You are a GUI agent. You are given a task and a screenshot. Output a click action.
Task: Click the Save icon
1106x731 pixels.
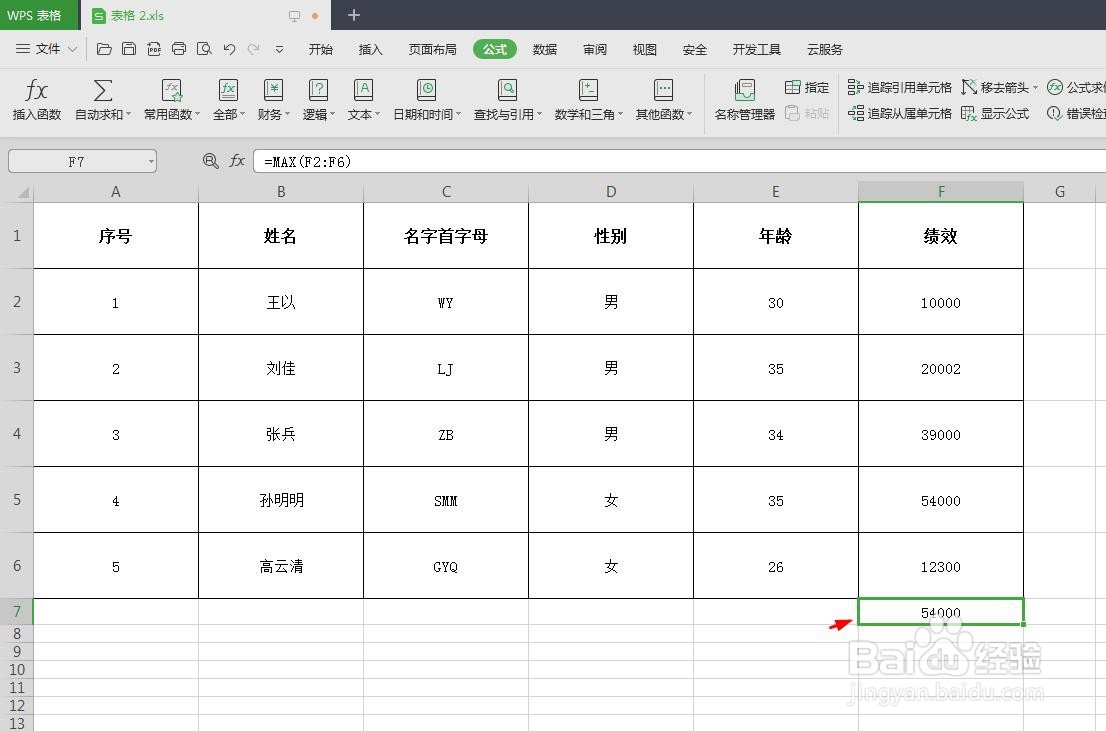click(x=129, y=48)
